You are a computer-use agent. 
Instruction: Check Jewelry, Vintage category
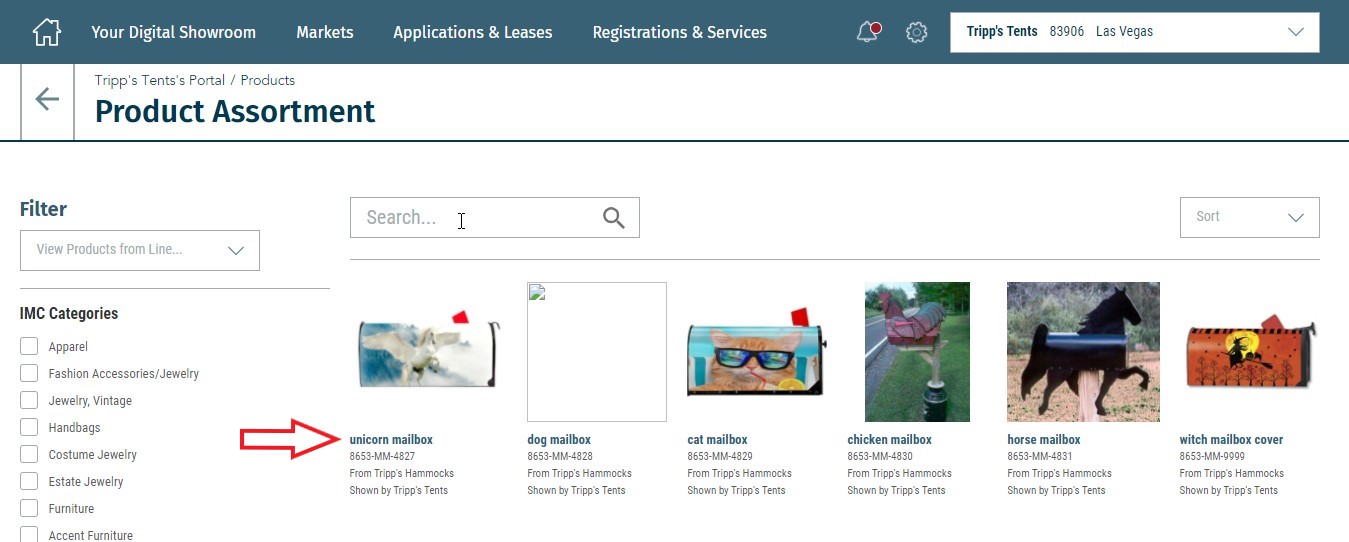click(x=29, y=401)
